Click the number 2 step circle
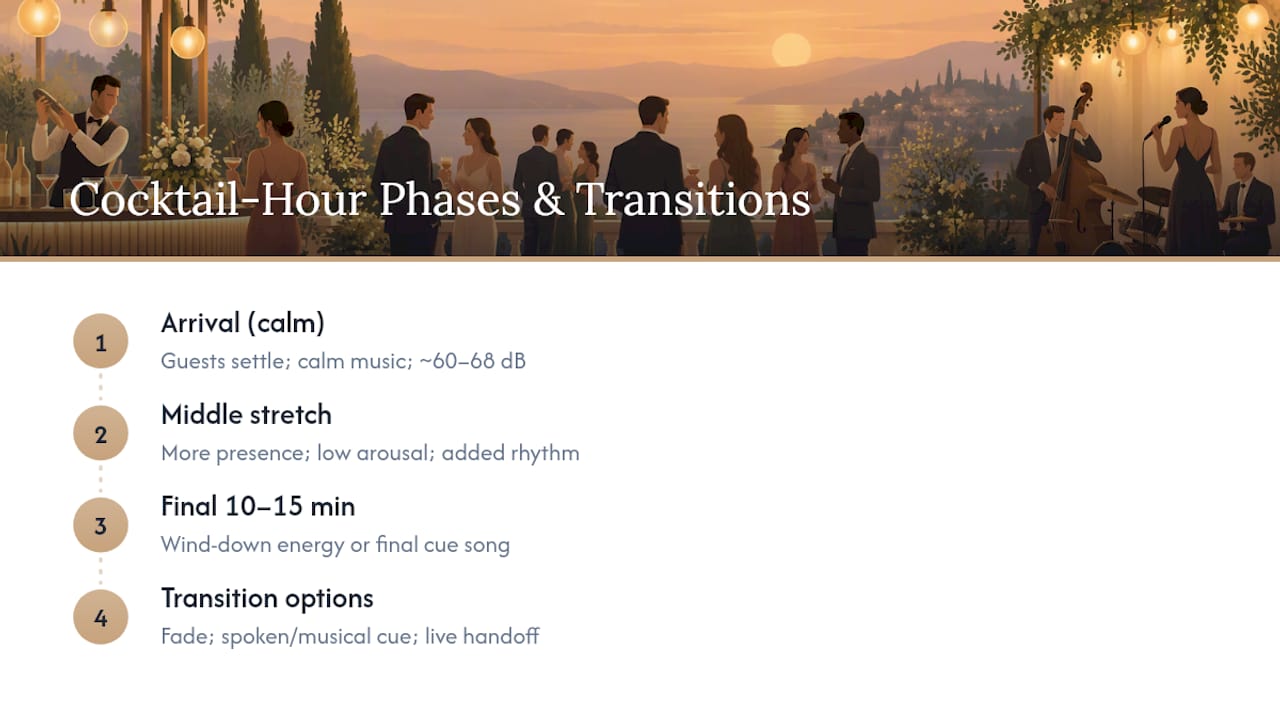Viewport: 1280px width, 720px height. click(100, 434)
